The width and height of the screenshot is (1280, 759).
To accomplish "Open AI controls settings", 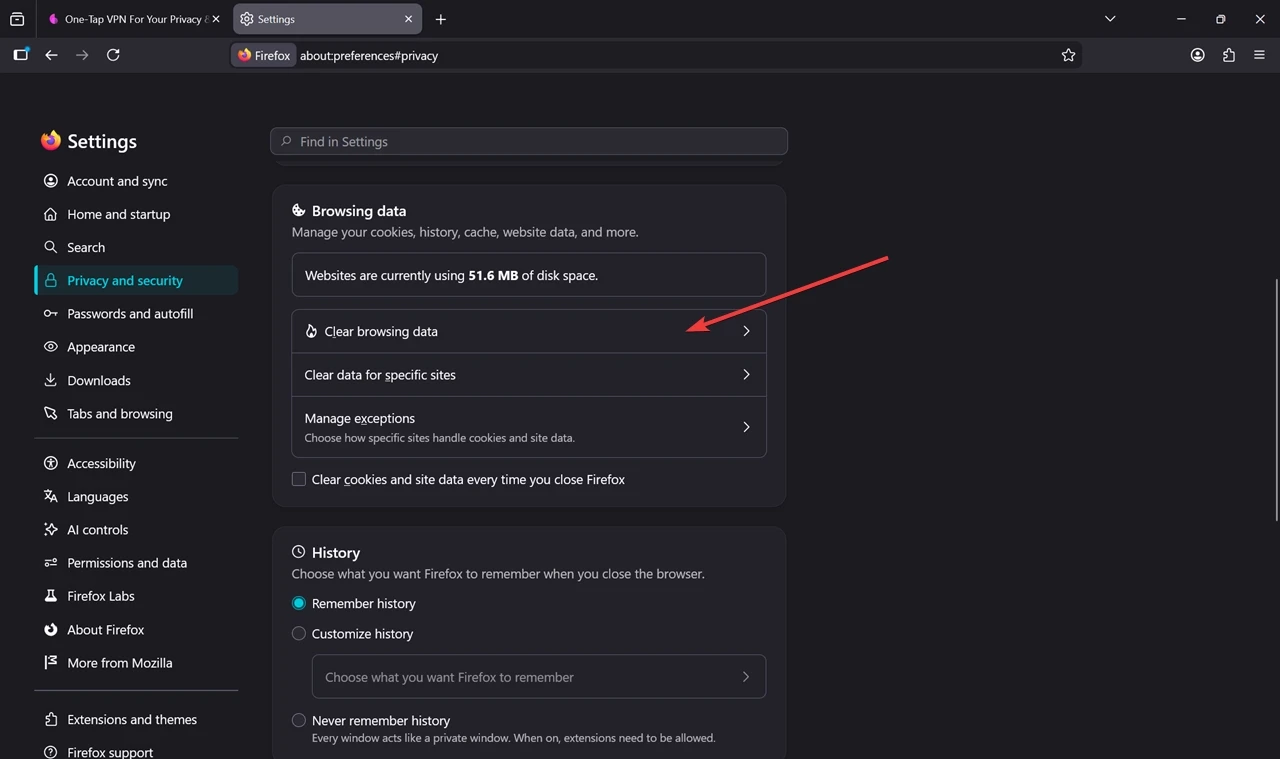I will point(136,529).
